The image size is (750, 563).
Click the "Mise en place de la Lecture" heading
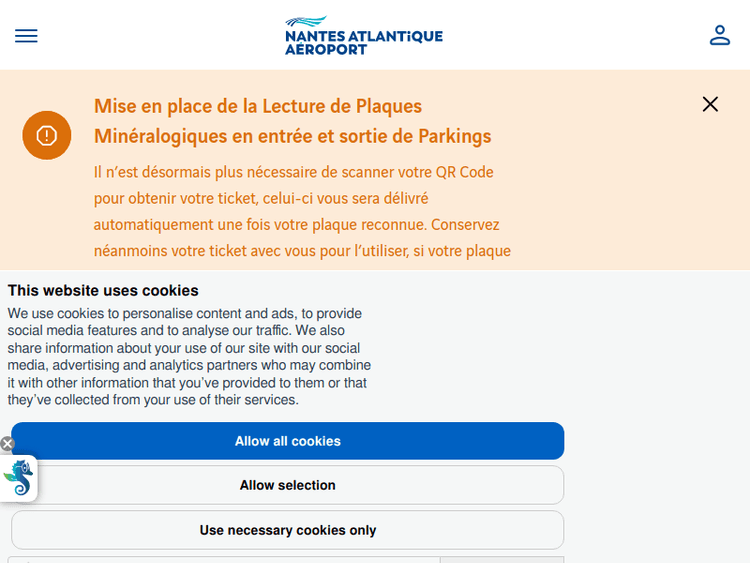point(258,106)
